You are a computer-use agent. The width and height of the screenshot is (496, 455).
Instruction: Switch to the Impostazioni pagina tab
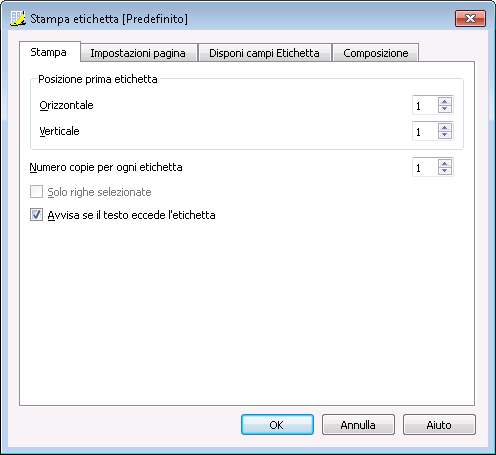click(138, 53)
